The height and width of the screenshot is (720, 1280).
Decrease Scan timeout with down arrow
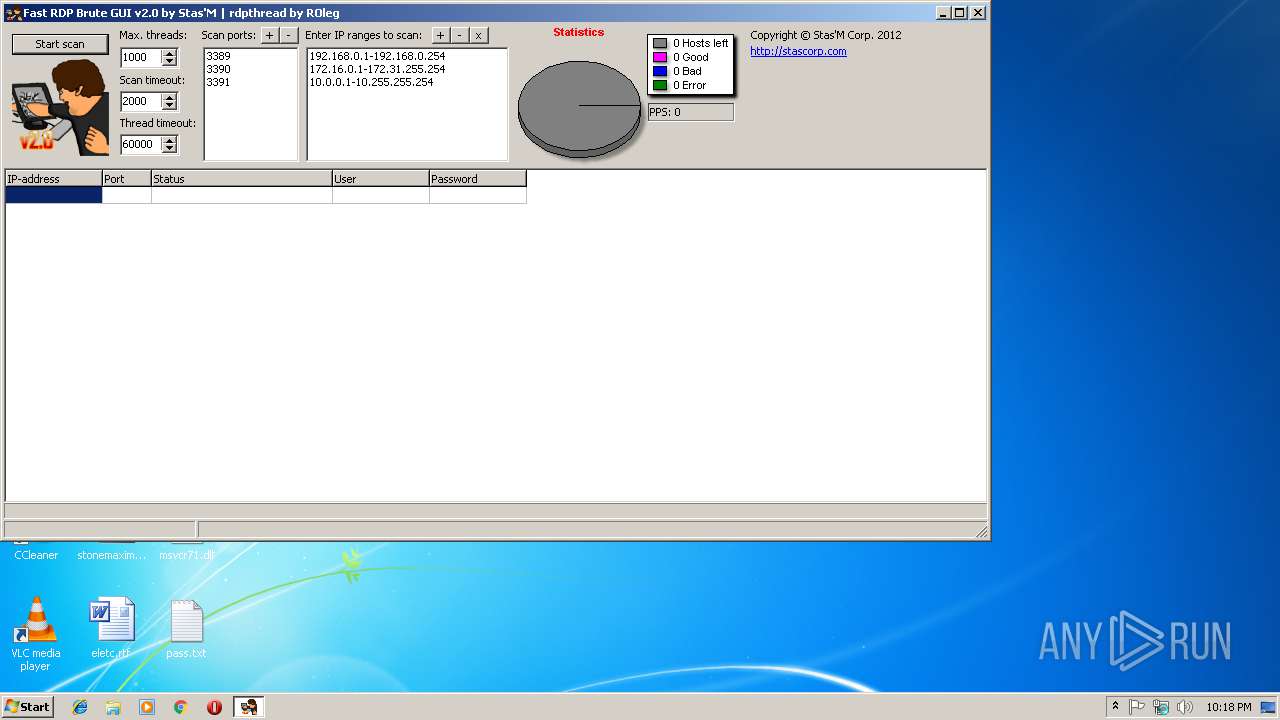(x=169, y=105)
